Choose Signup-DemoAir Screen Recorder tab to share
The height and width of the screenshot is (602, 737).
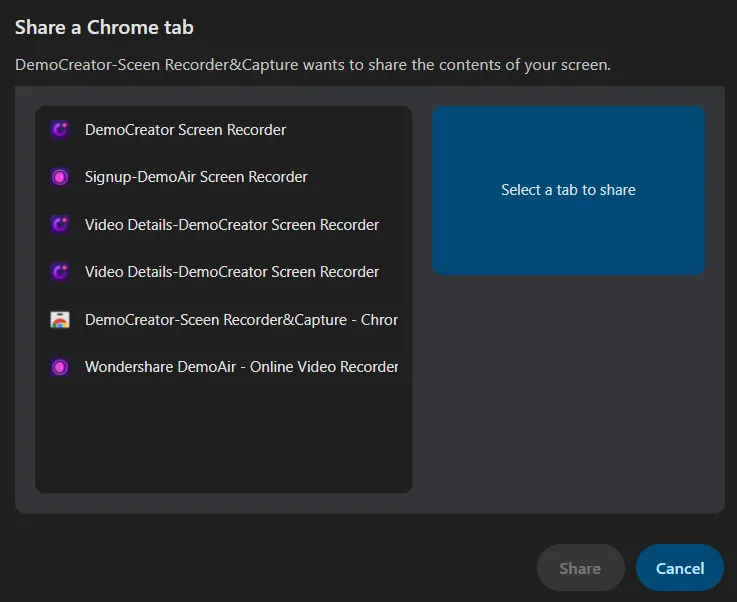coord(223,177)
